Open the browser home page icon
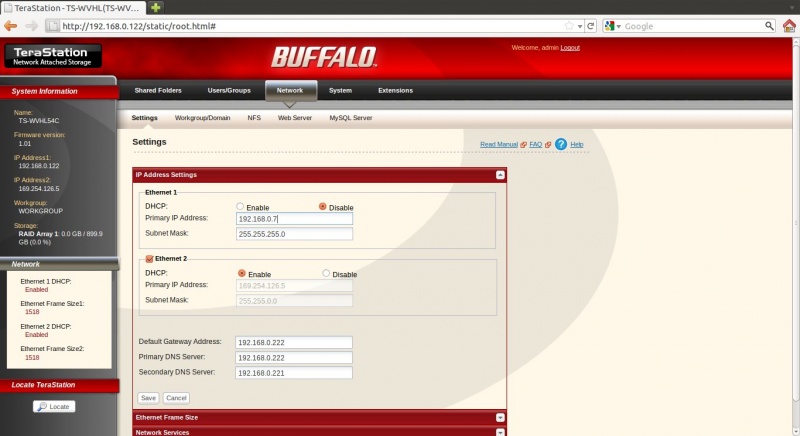 [x=789, y=25]
